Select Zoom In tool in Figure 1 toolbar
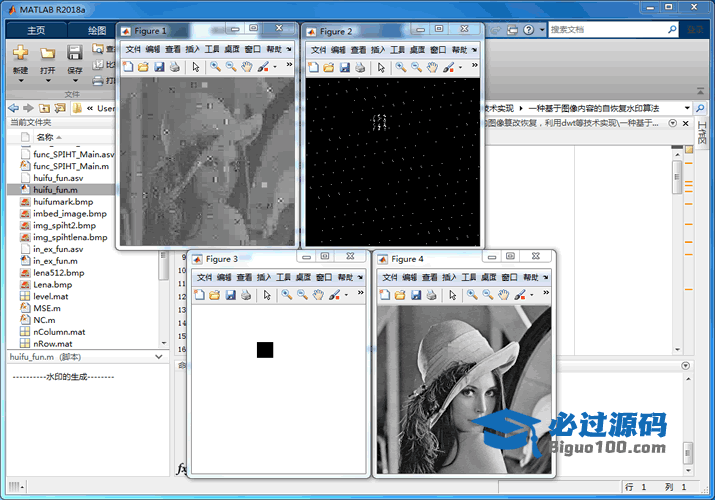The height and width of the screenshot is (500, 715). pyautogui.click(x=215, y=67)
